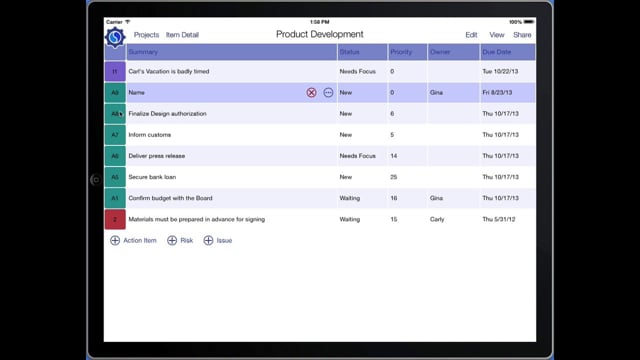This screenshot has height=360, width=640.
Task: Tap the plus icon beside Action Item
Action: (115, 240)
